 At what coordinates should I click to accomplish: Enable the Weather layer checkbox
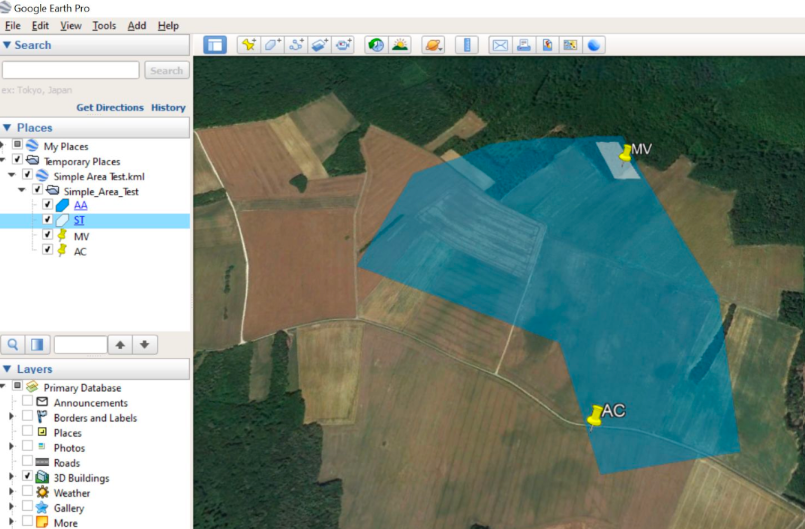point(28,492)
